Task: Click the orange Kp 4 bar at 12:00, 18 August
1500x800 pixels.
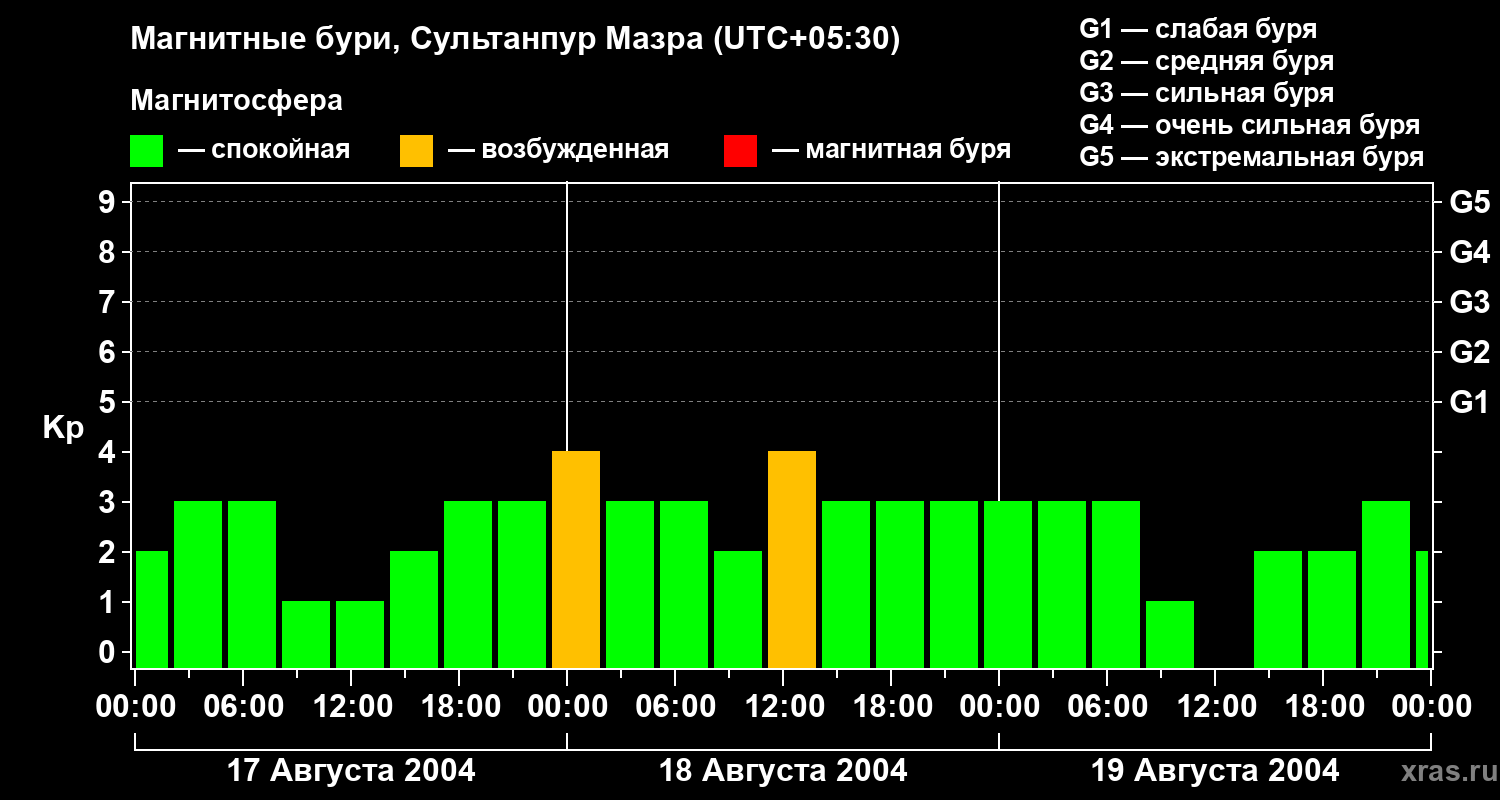Action: click(x=792, y=560)
